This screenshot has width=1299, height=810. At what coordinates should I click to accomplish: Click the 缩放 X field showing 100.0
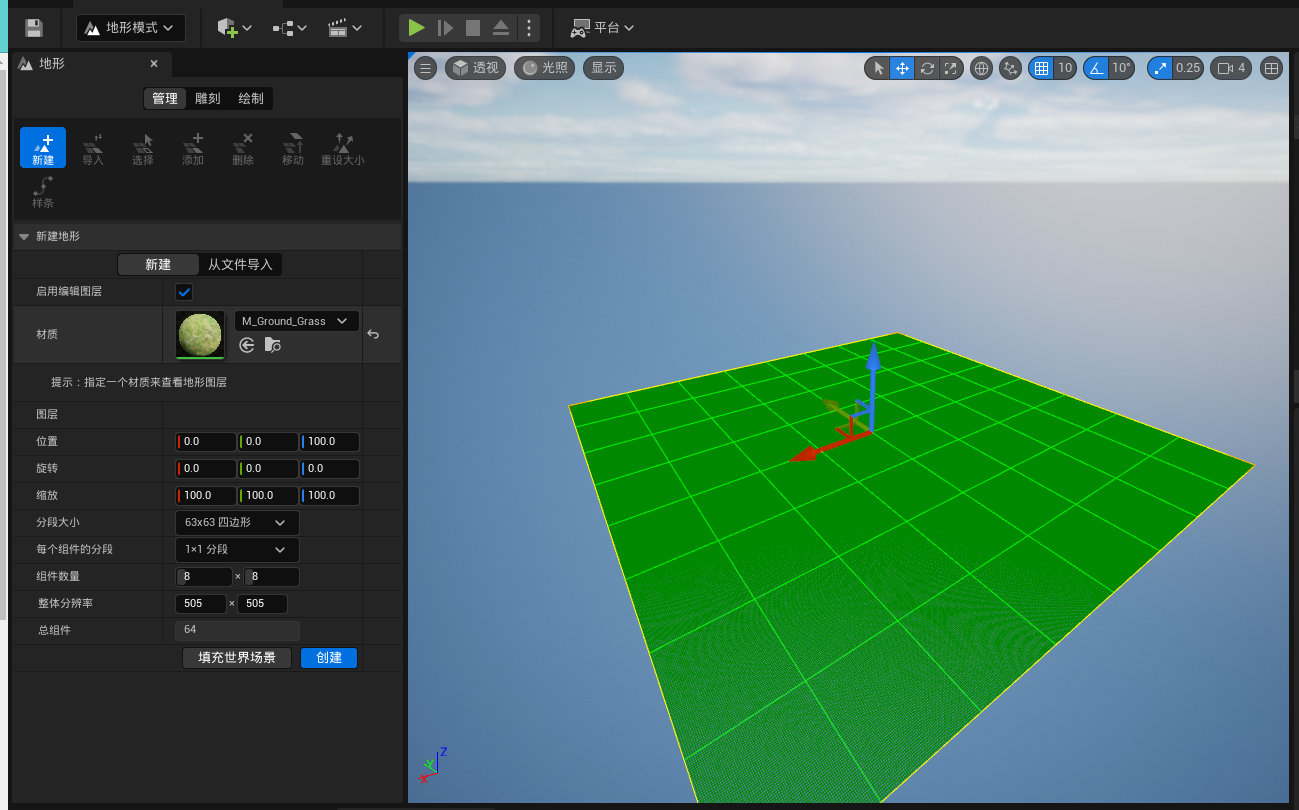(206, 495)
